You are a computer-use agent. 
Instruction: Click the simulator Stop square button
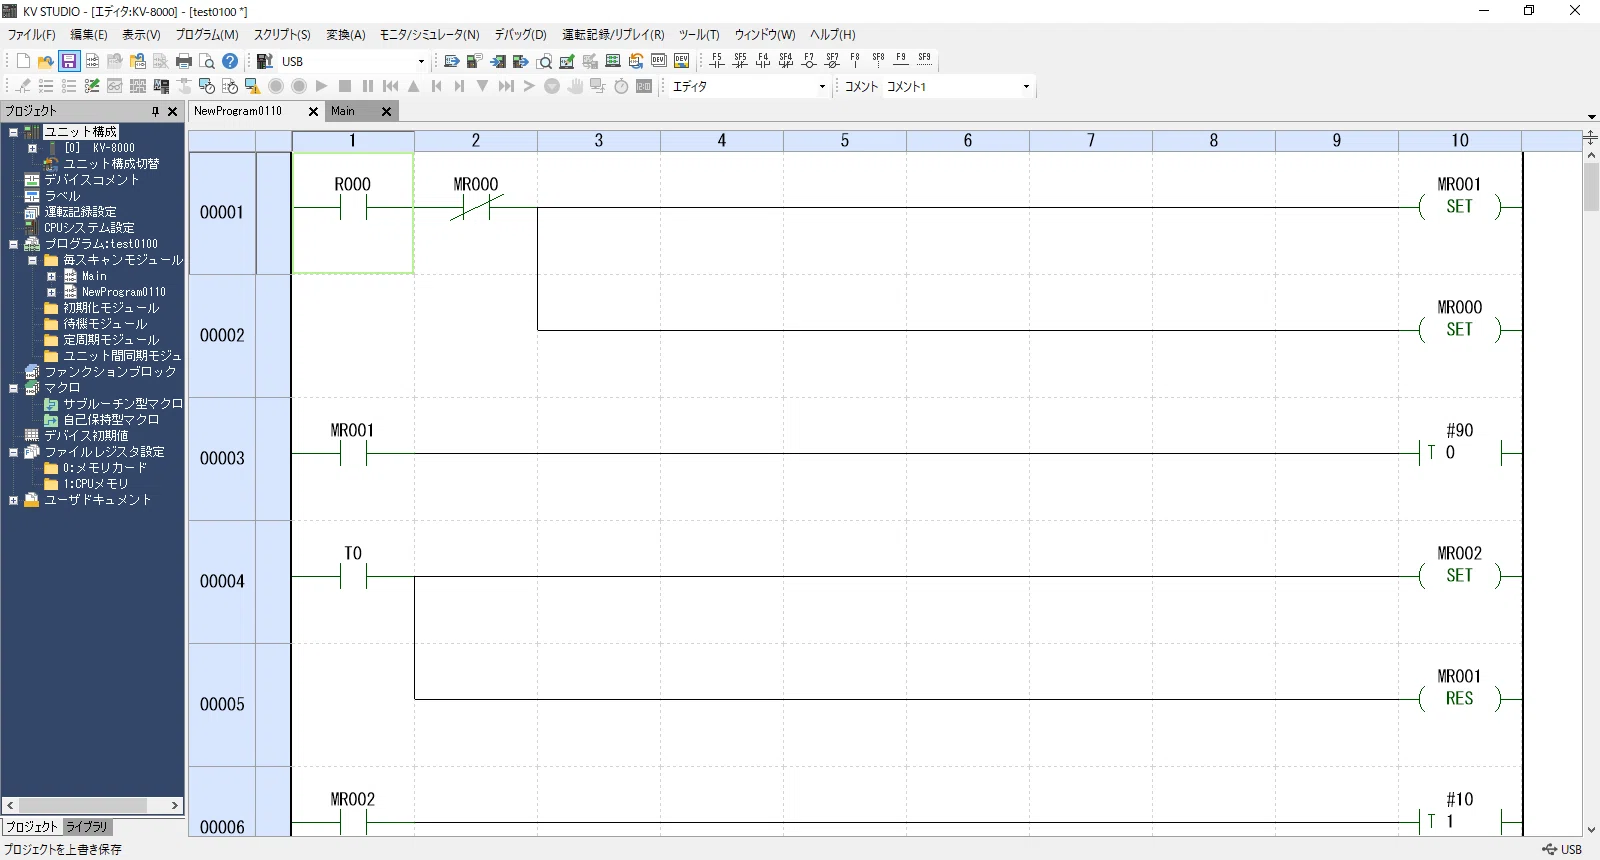[345, 87]
